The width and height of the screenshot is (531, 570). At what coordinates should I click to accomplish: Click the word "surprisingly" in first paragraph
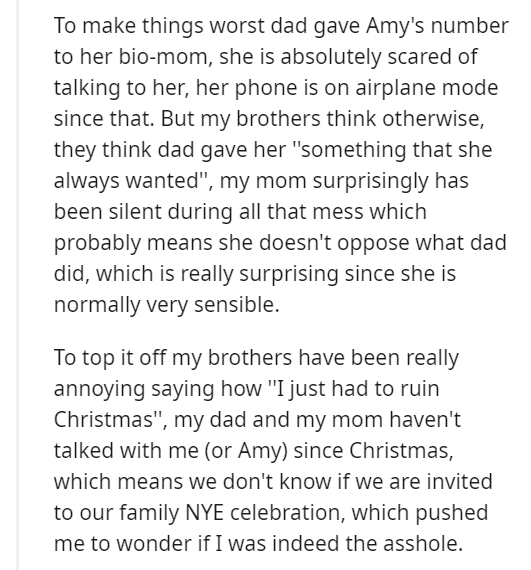[371, 182]
